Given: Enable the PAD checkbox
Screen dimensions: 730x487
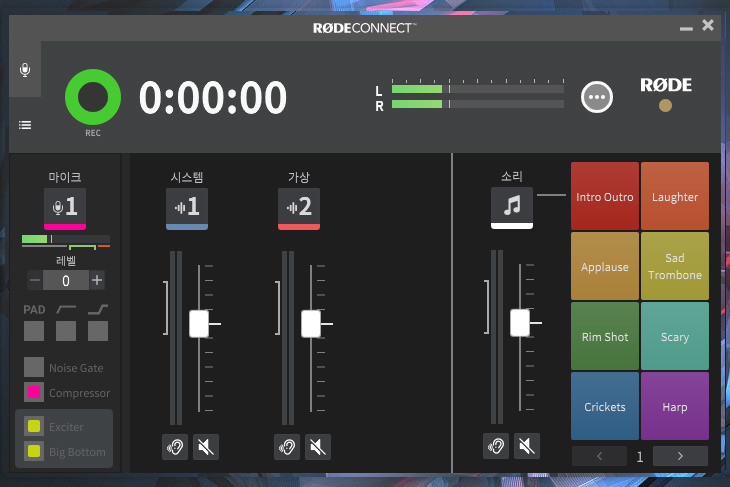Looking at the screenshot, I should 34,331.
